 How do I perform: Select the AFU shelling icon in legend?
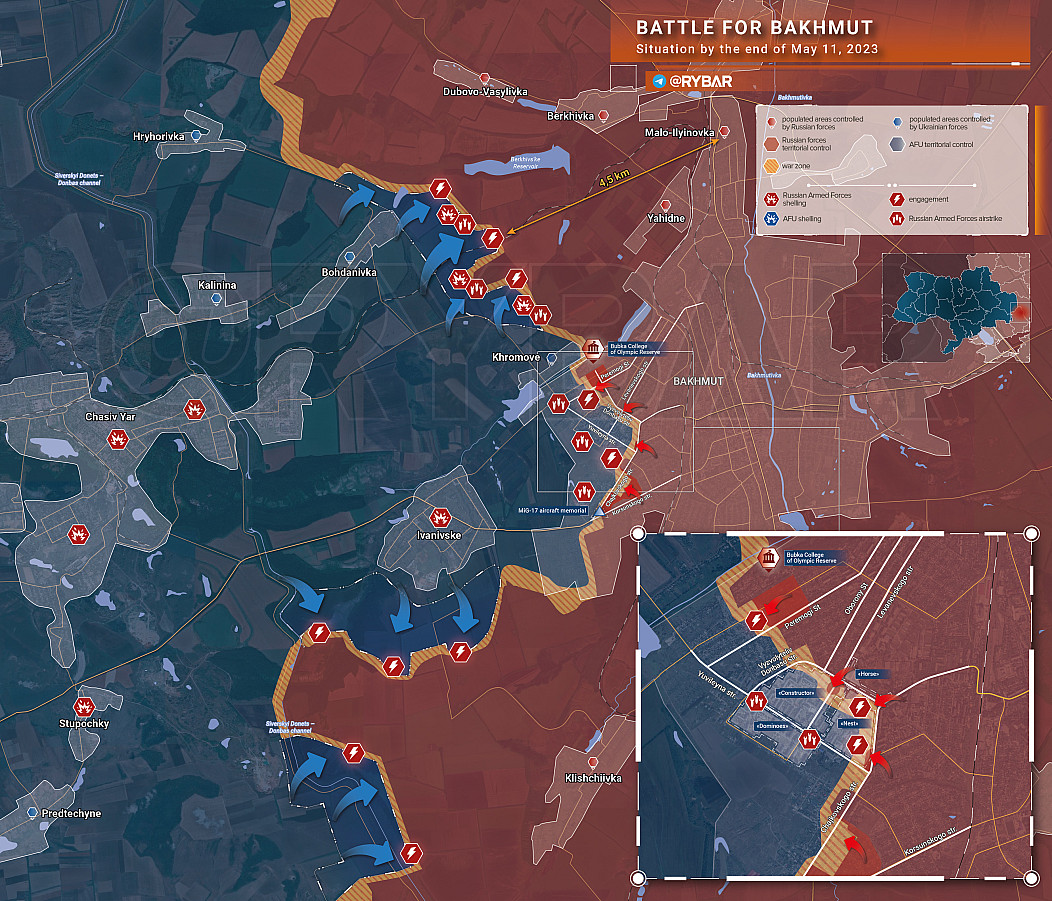point(770,218)
